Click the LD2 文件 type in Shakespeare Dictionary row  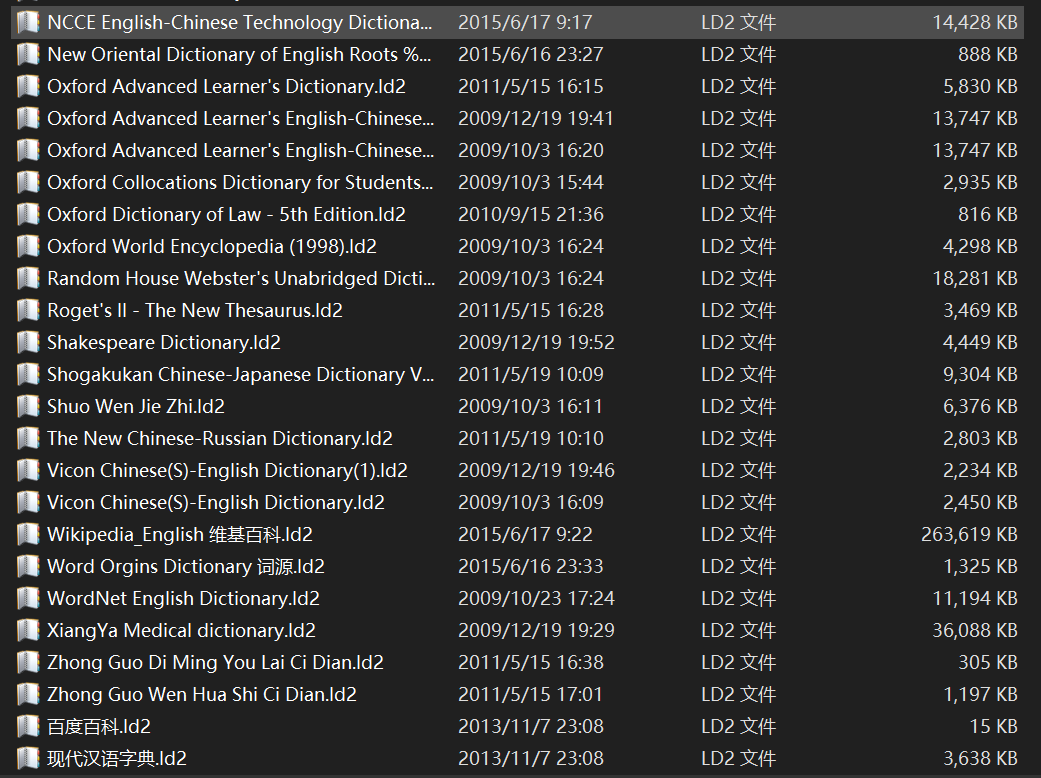[738, 343]
